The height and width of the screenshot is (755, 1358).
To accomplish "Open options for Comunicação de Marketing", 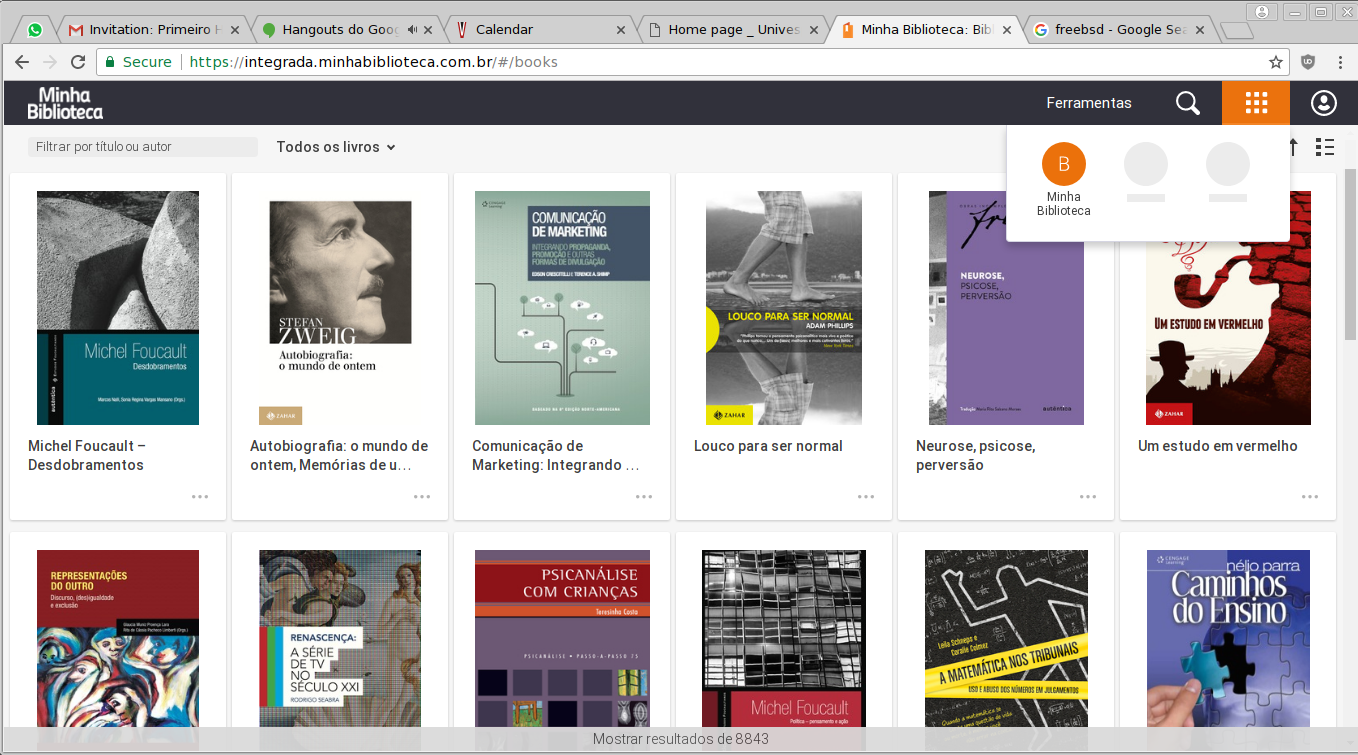I will pos(644,496).
